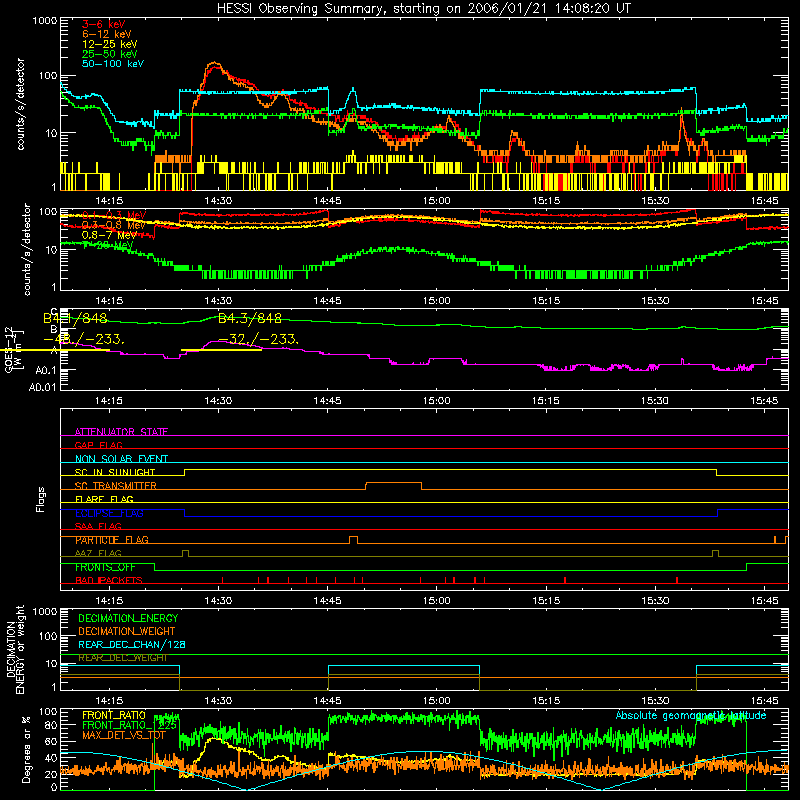Click the SC_TRANSMITTER flag label
The image size is (800, 800).
(116, 485)
